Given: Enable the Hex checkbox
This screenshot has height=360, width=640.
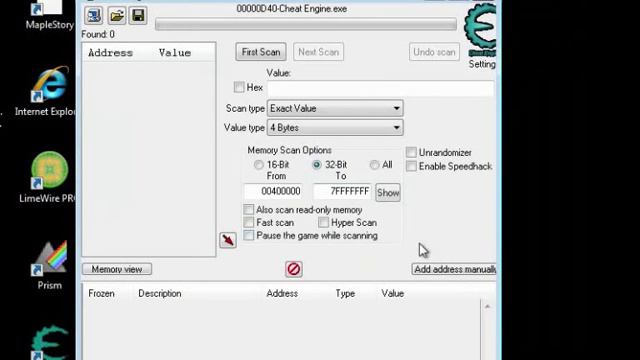Looking at the screenshot, I should 239,87.
